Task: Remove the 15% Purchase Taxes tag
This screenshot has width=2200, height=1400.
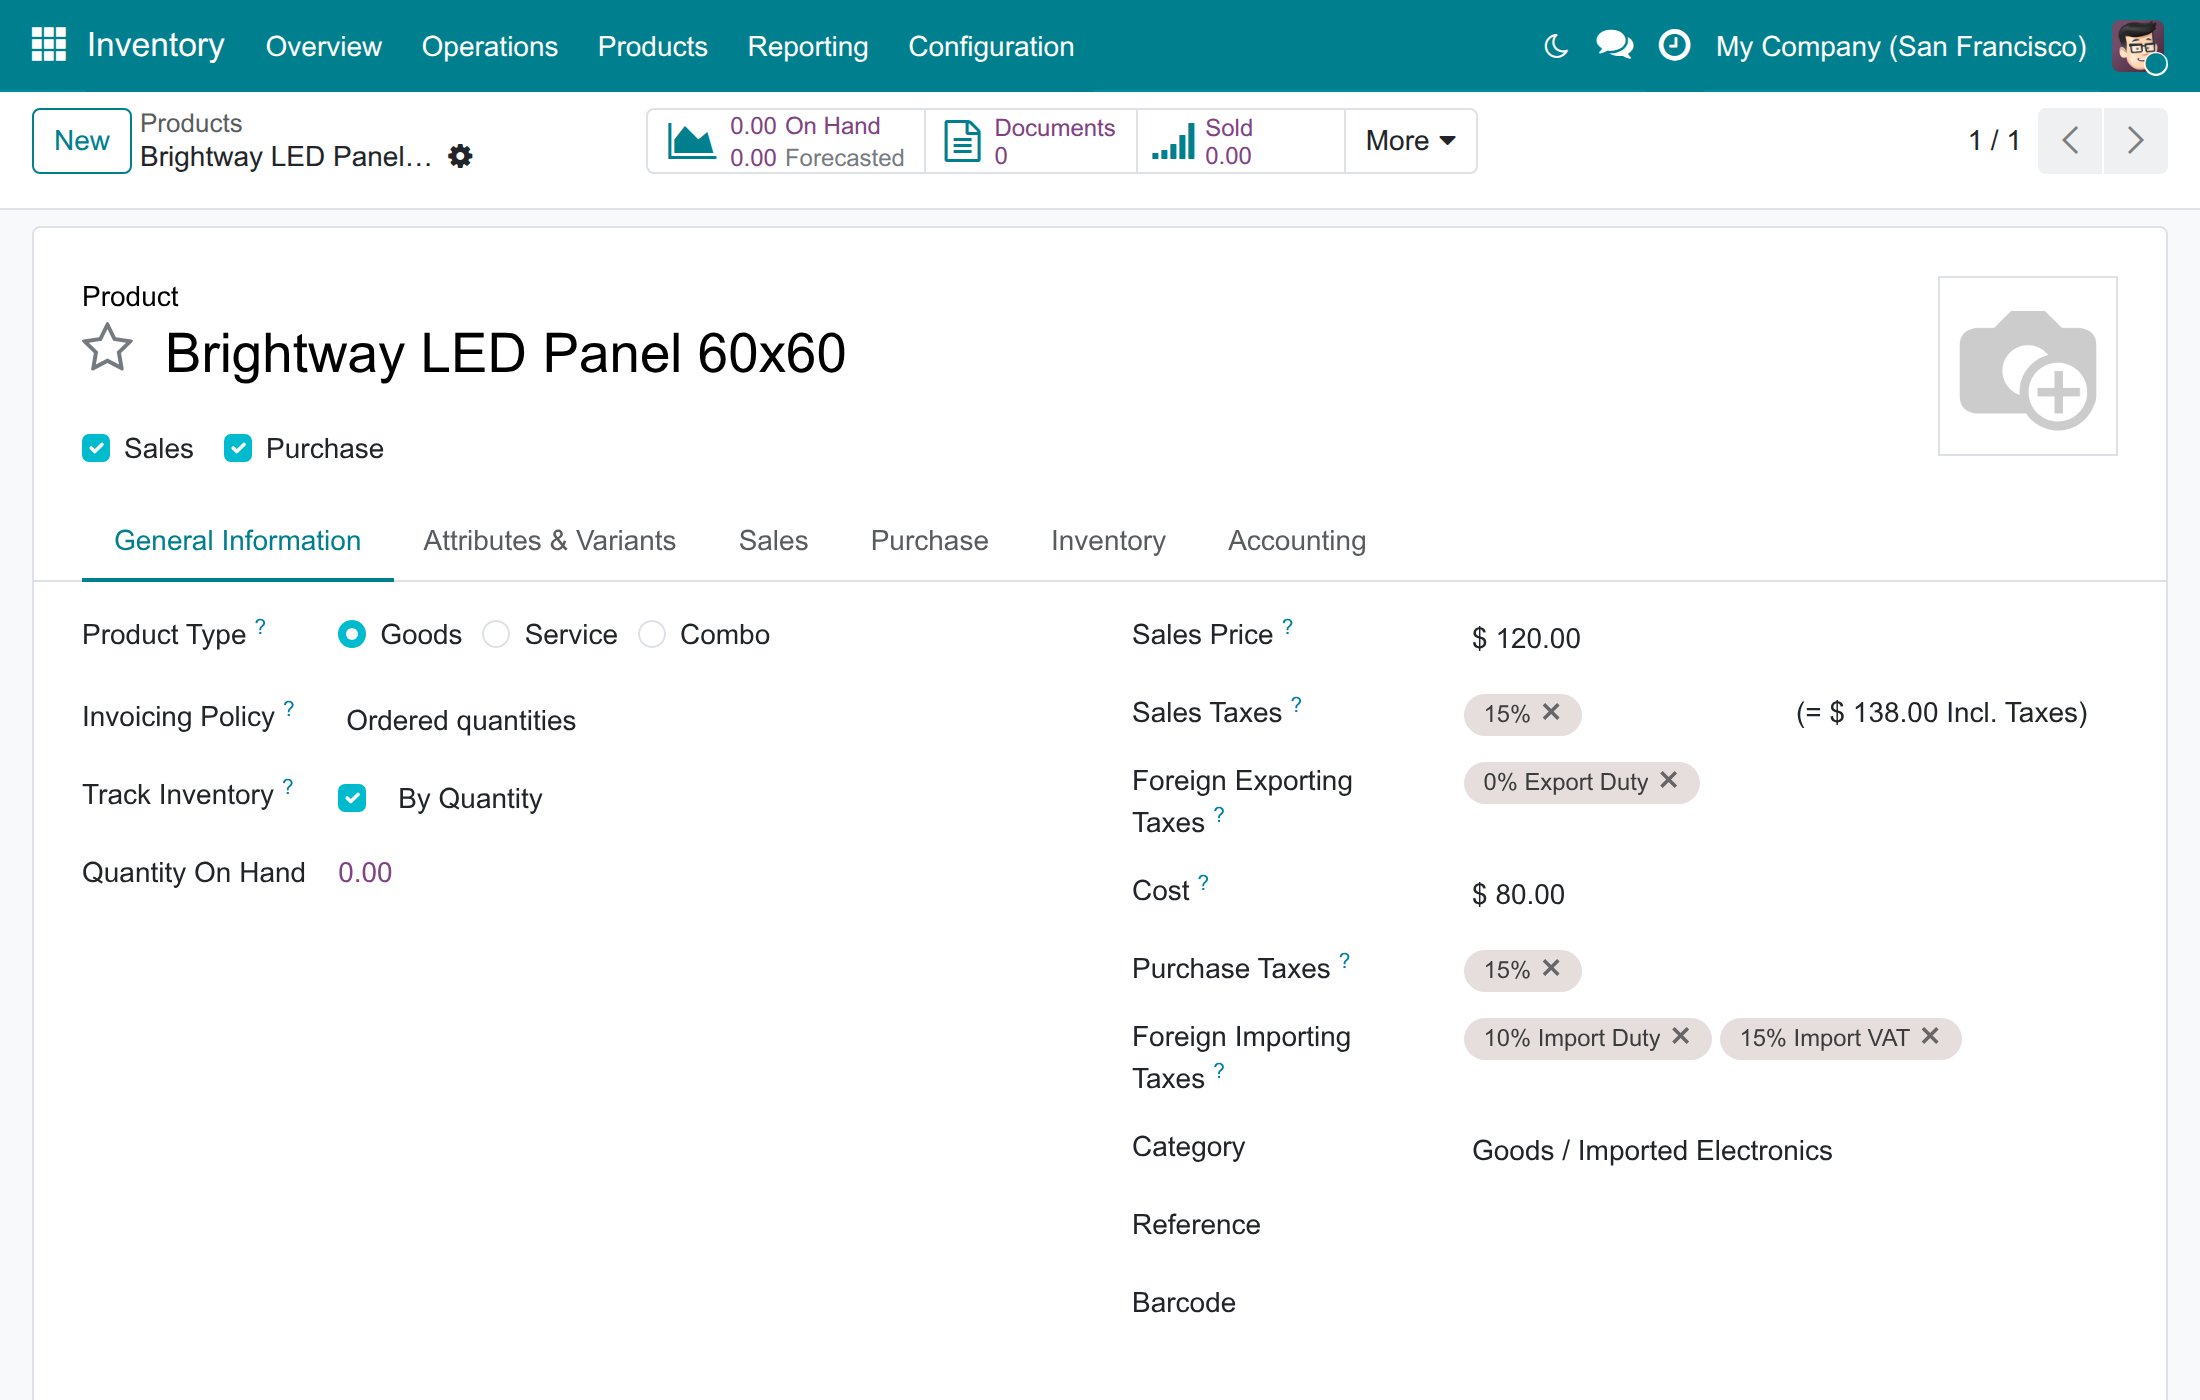Action: point(1551,968)
